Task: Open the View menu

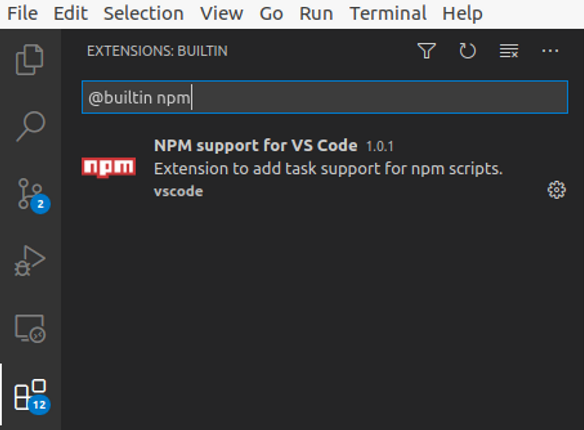Action: [x=222, y=14]
